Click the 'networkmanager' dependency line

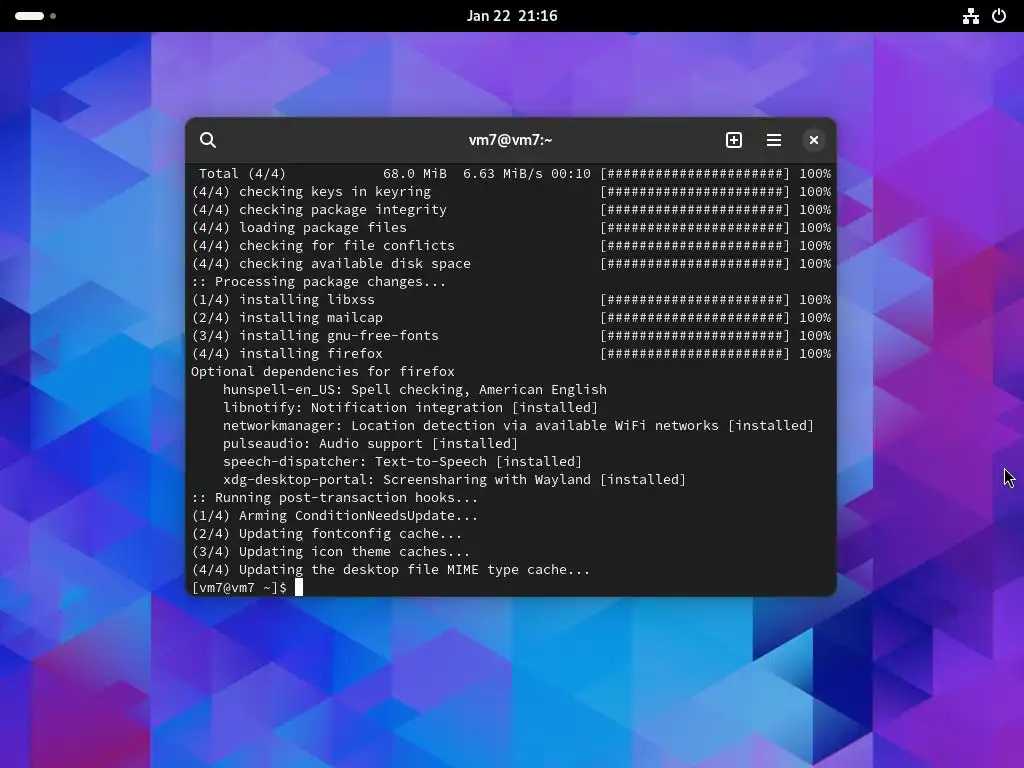[x=519, y=425]
